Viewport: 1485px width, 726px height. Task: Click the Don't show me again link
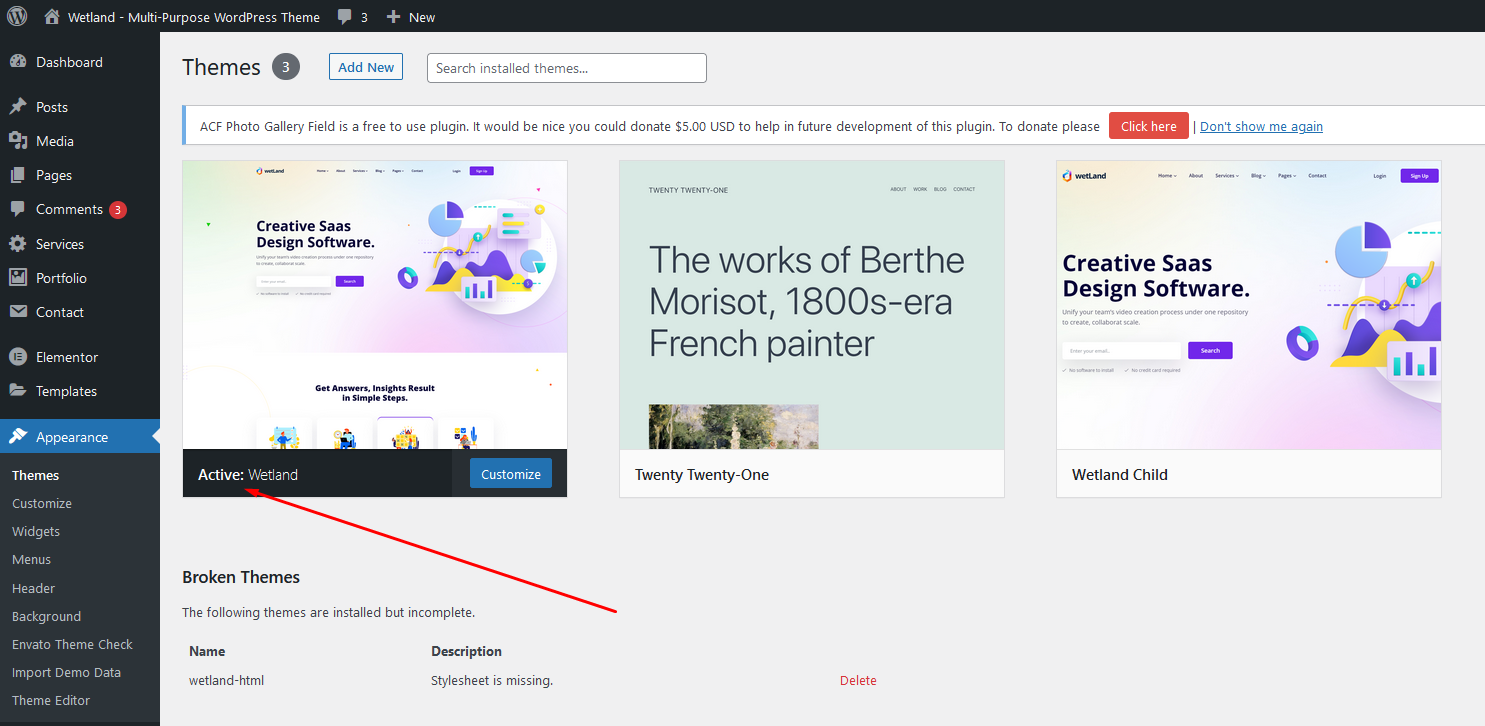[x=1261, y=126]
